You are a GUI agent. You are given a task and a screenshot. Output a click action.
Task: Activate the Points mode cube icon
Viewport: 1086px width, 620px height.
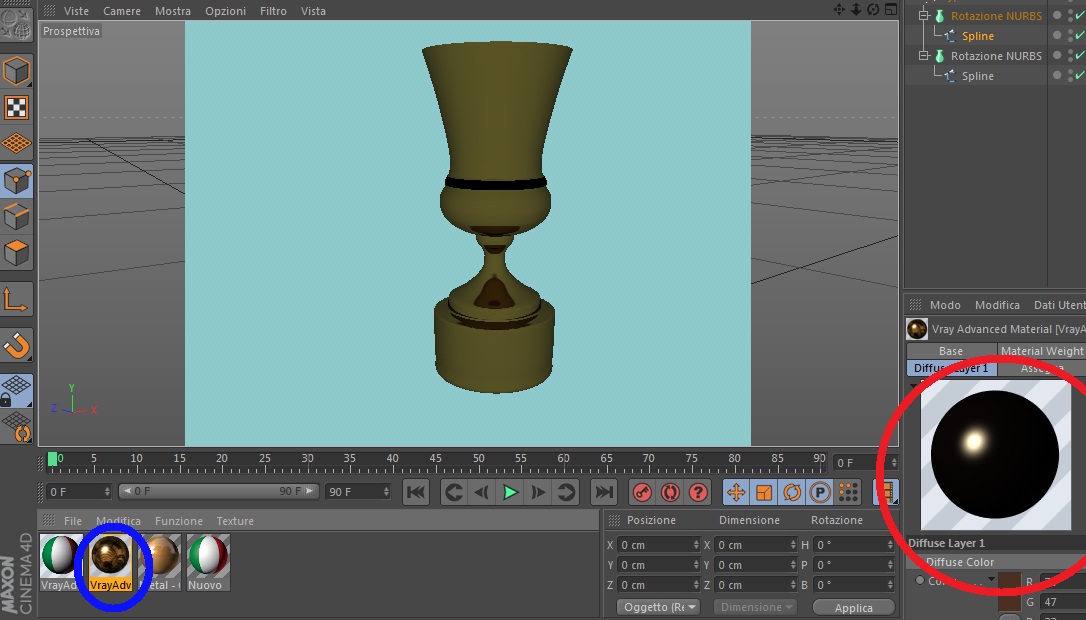click(x=17, y=181)
